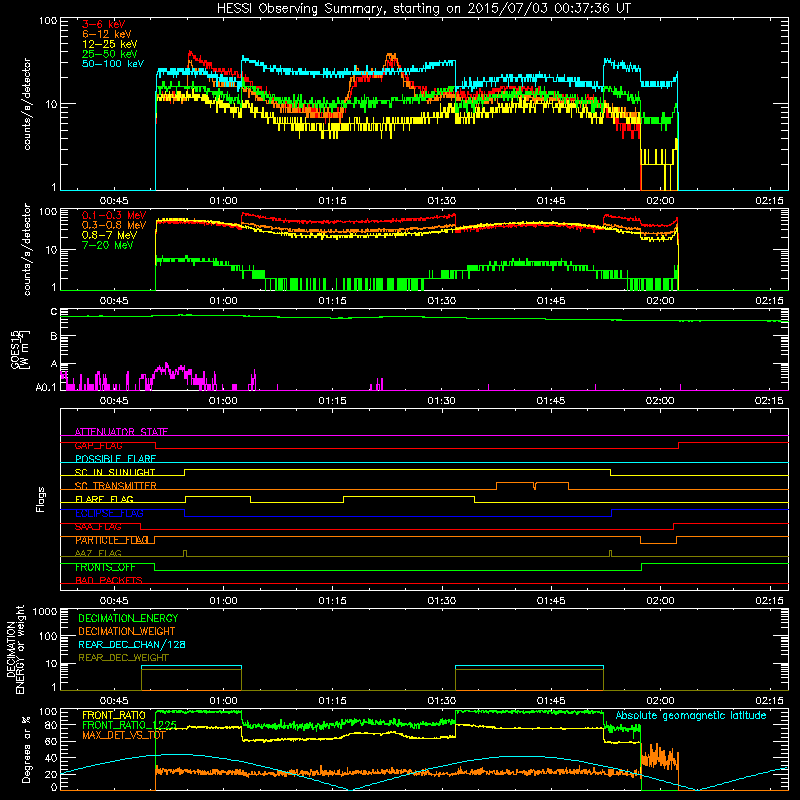Select the 3-6 keV legend label
This screenshot has height=800, width=800.
click(104, 24)
